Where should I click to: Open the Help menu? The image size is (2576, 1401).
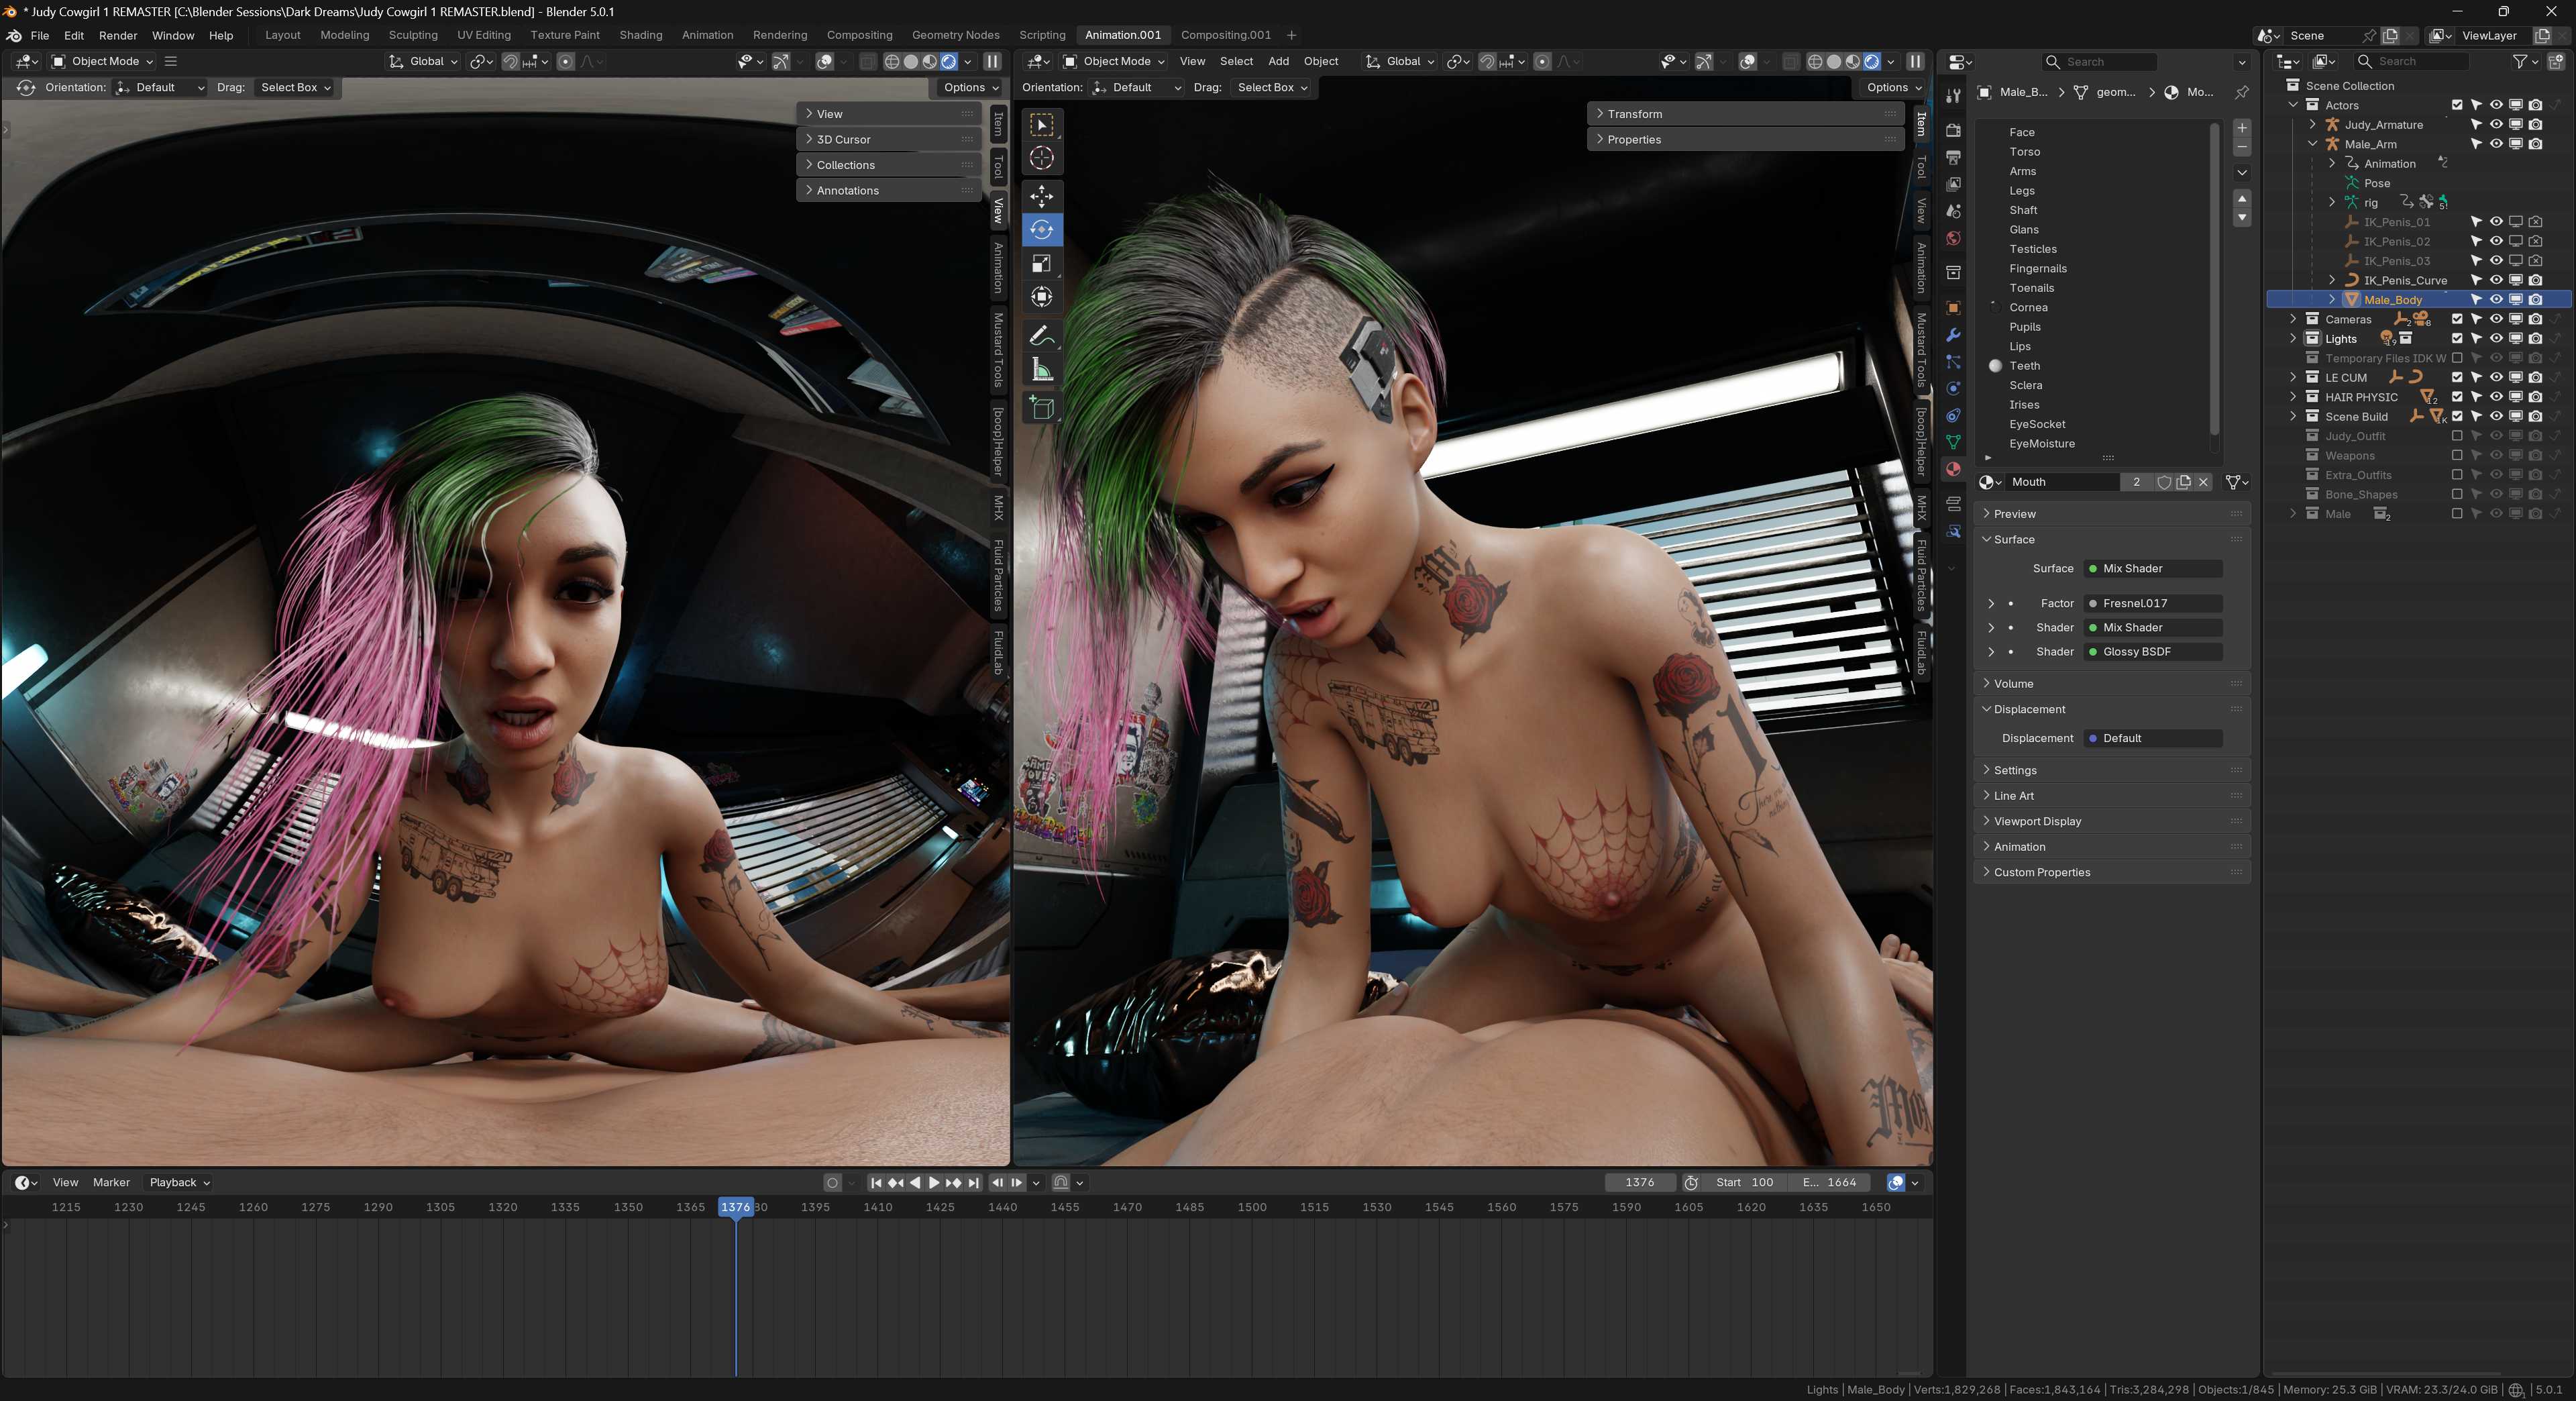(x=221, y=36)
